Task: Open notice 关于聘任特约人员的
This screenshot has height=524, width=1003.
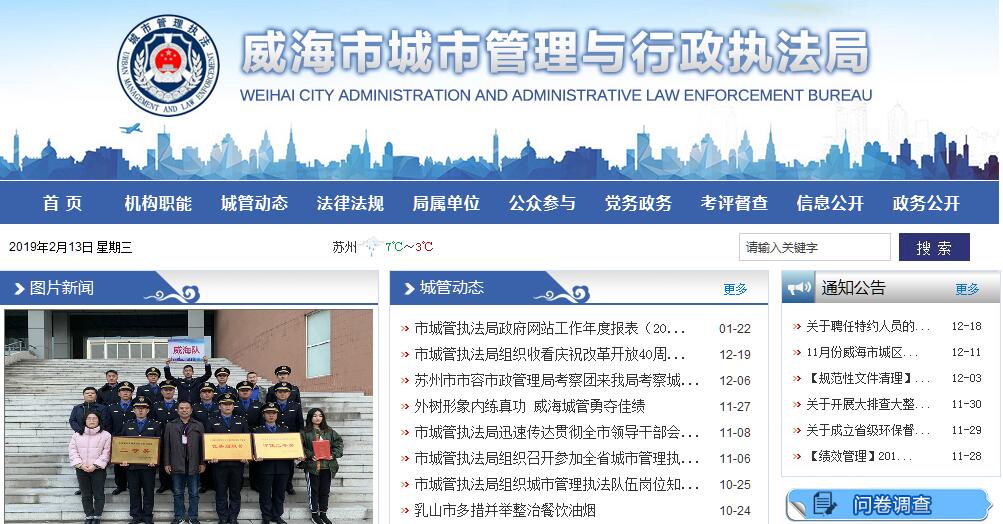Action: [867, 326]
